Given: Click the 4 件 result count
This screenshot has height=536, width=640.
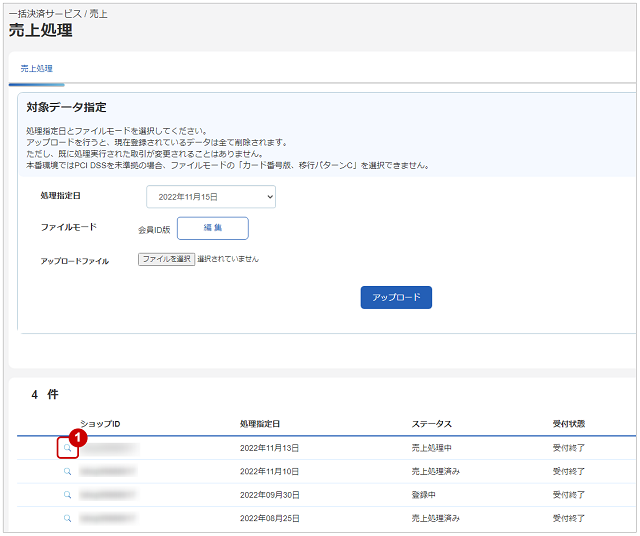Looking at the screenshot, I should coord(45,394).
